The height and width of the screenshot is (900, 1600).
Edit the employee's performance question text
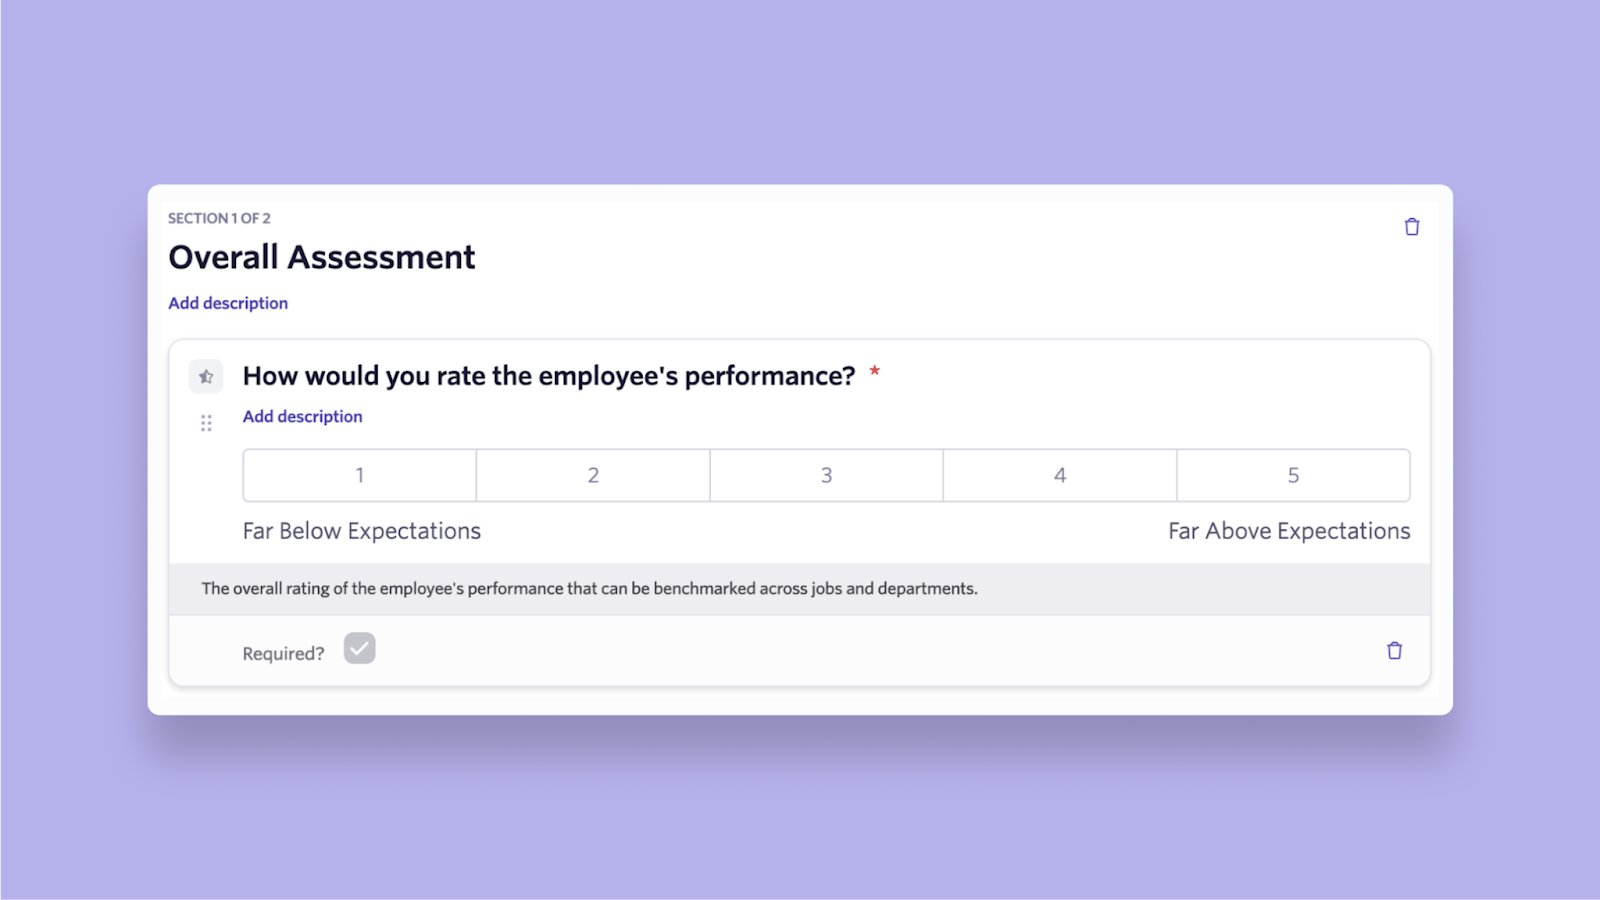(x=549, y=376)
